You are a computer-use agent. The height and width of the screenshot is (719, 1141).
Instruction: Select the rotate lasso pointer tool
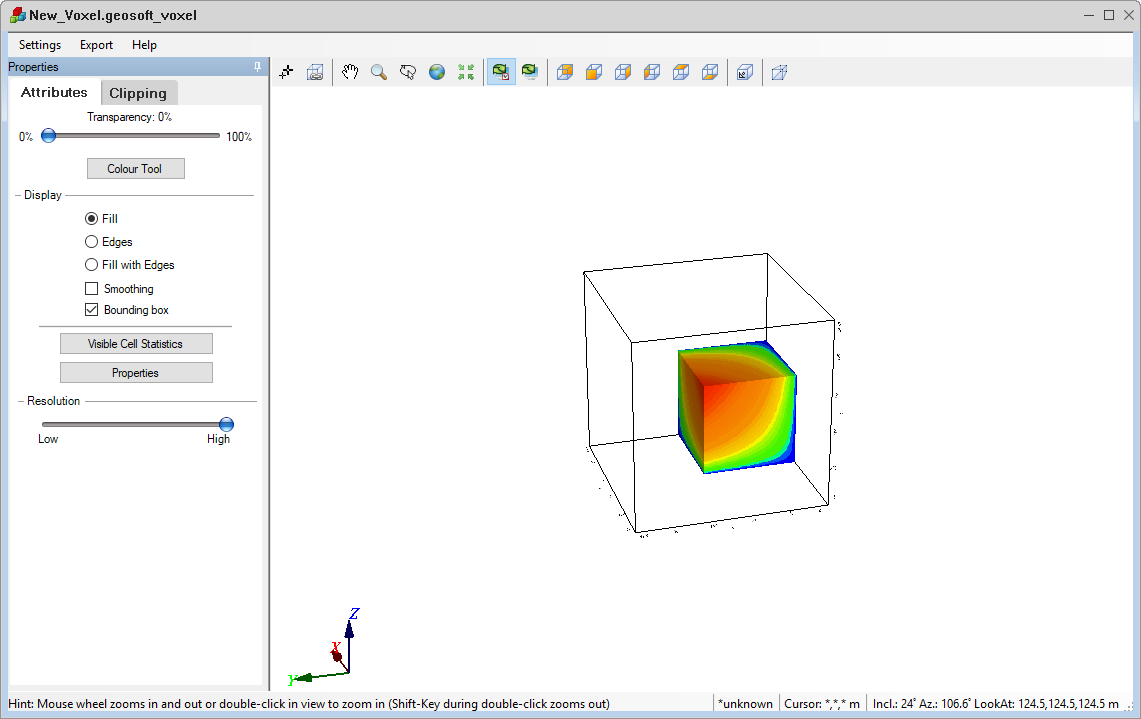(x=408, y=72)
